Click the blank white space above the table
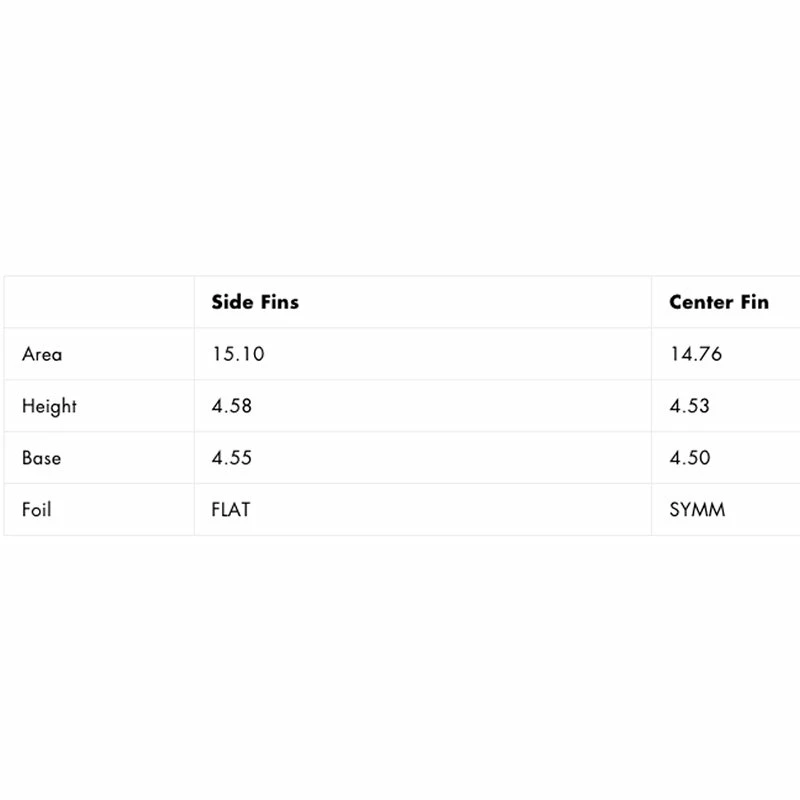This screenshot has height=800, width=800. (400, 140)
